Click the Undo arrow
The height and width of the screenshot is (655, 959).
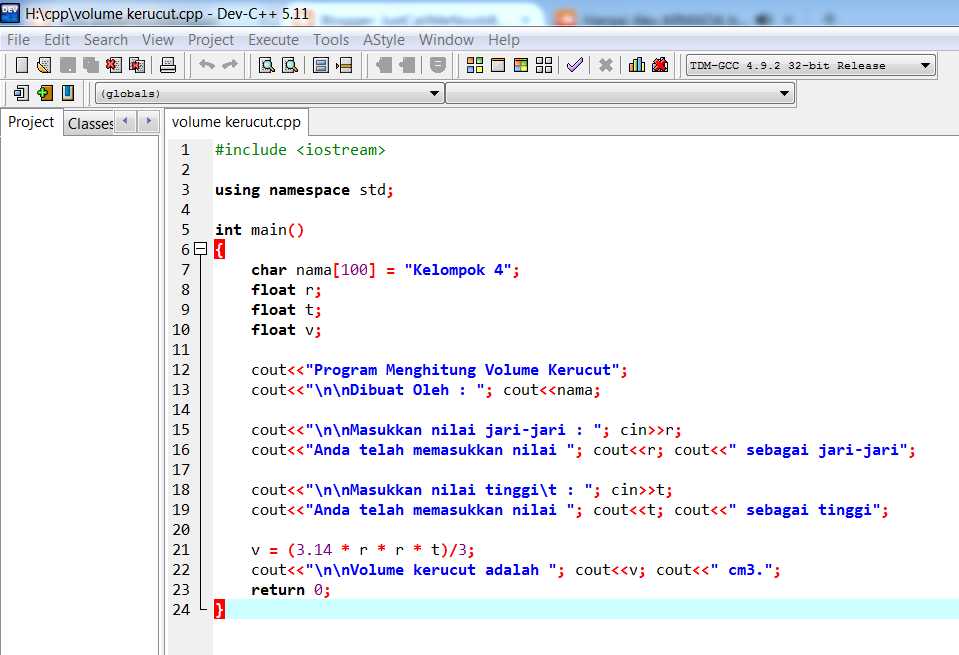pos(207,65)
